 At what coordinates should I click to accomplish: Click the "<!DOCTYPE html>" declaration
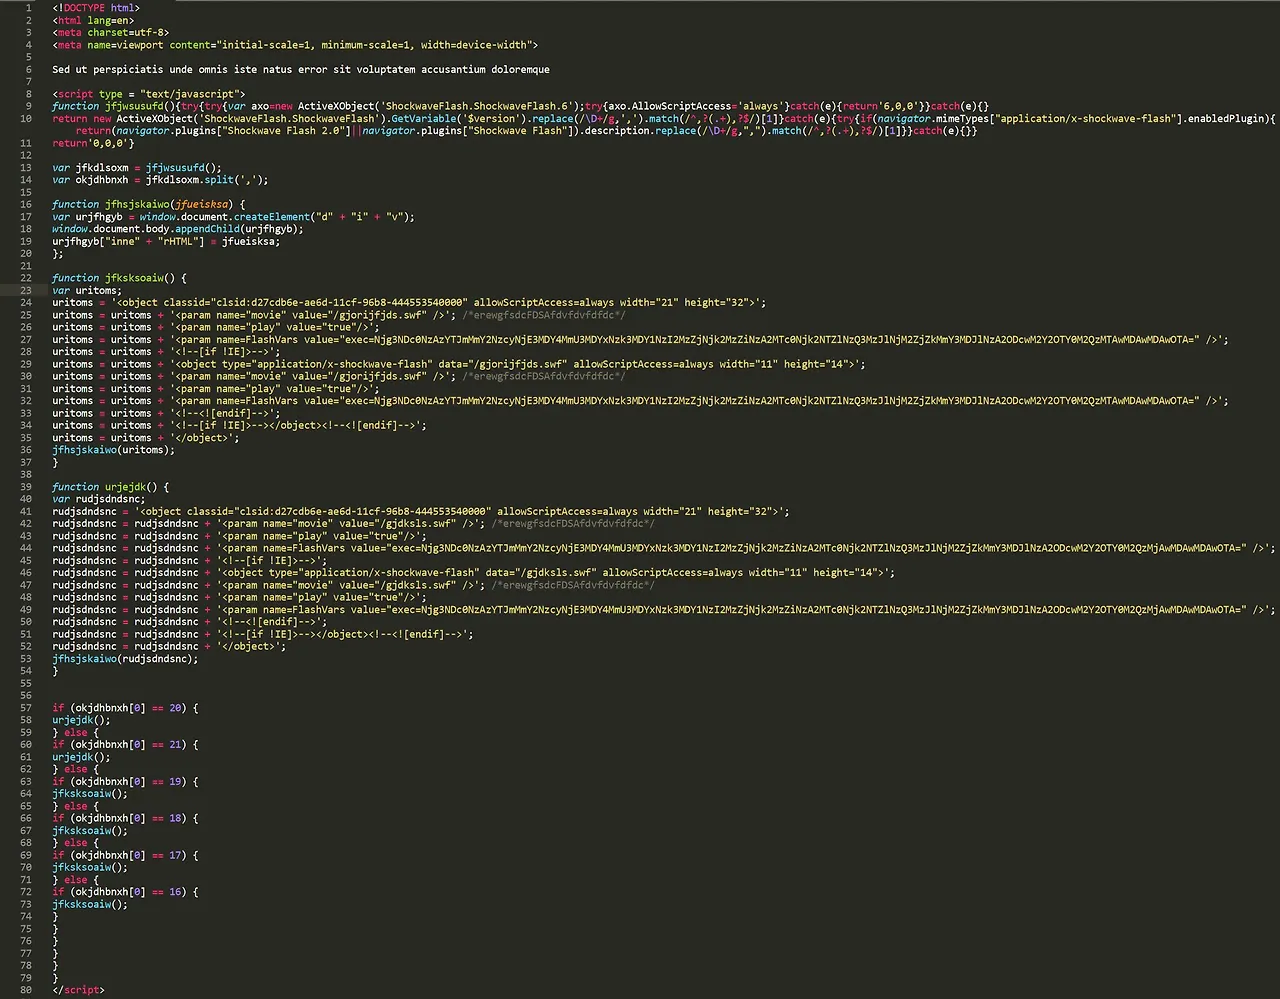click(96, 8)
